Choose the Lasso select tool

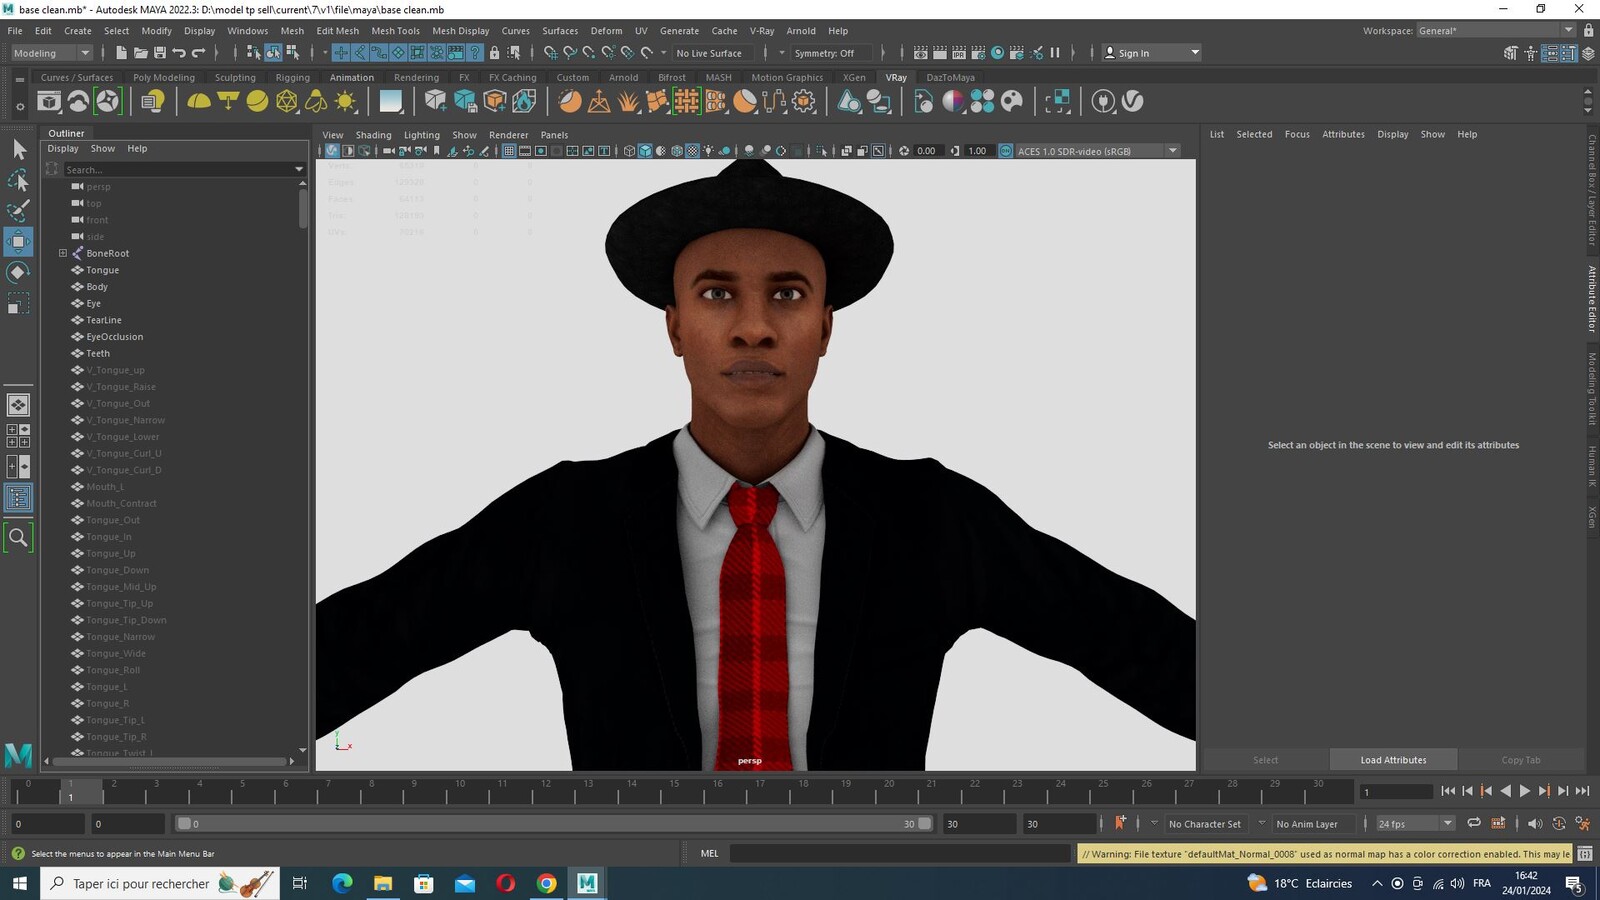(x=18, y=180)
